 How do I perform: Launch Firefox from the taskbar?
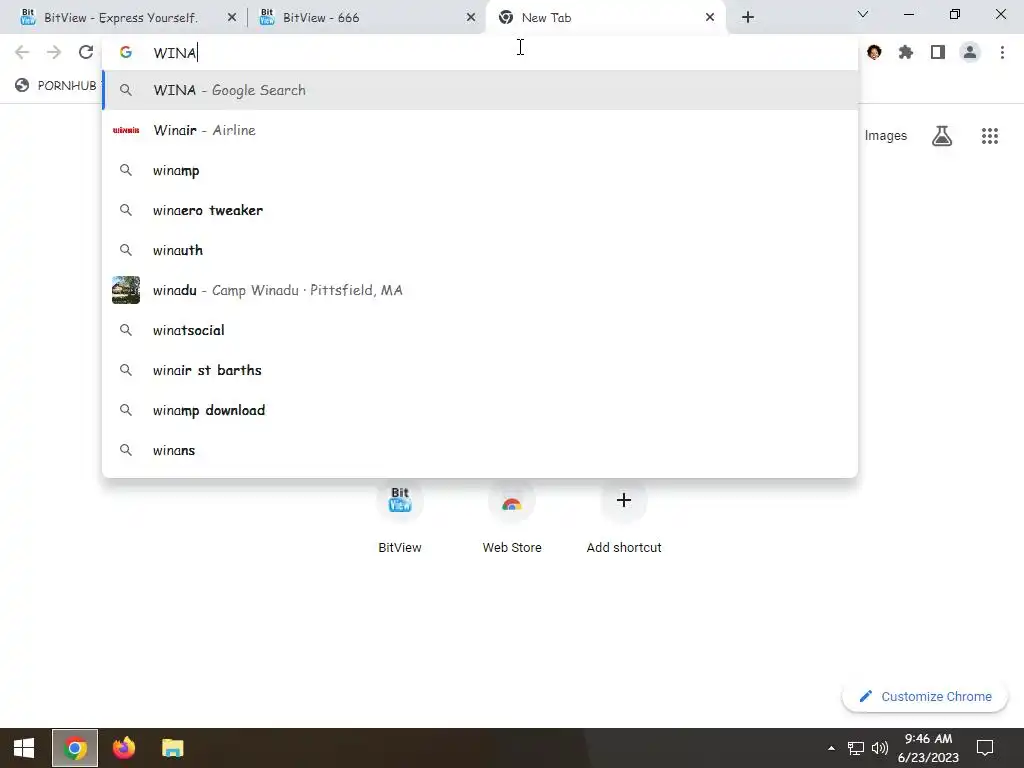pos(123,748)
